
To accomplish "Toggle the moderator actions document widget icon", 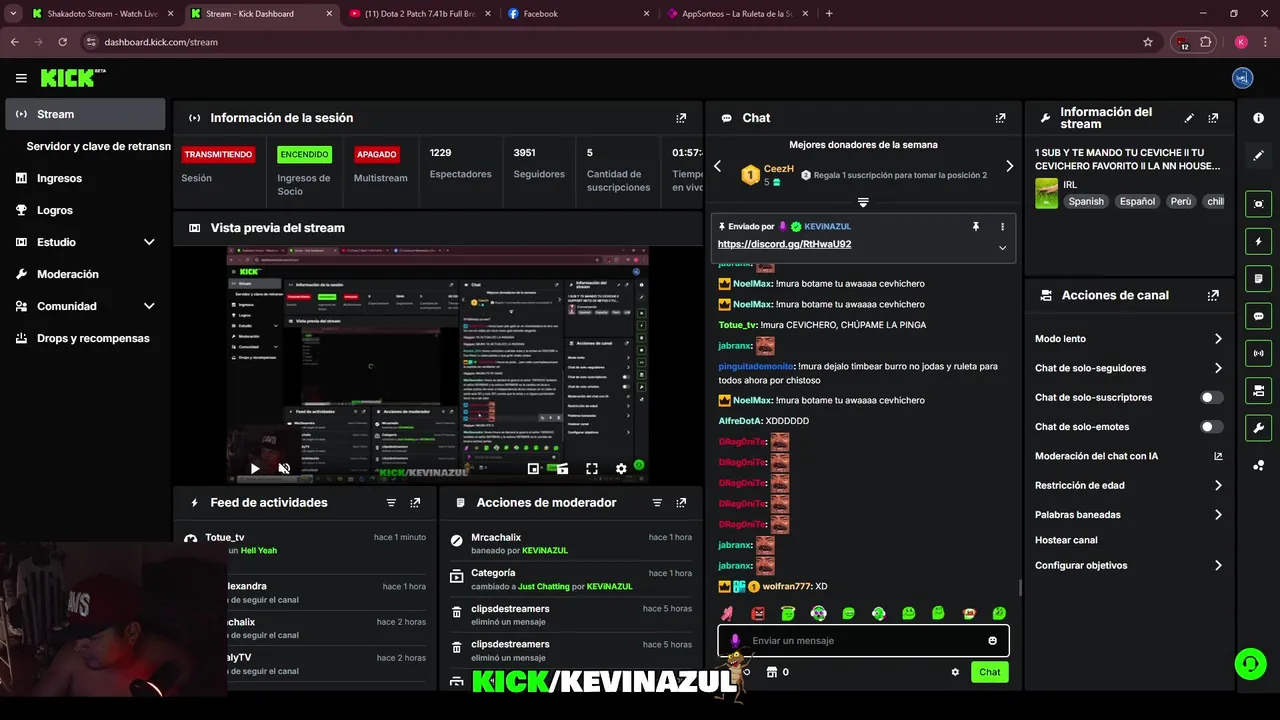I will [1258, 278].
